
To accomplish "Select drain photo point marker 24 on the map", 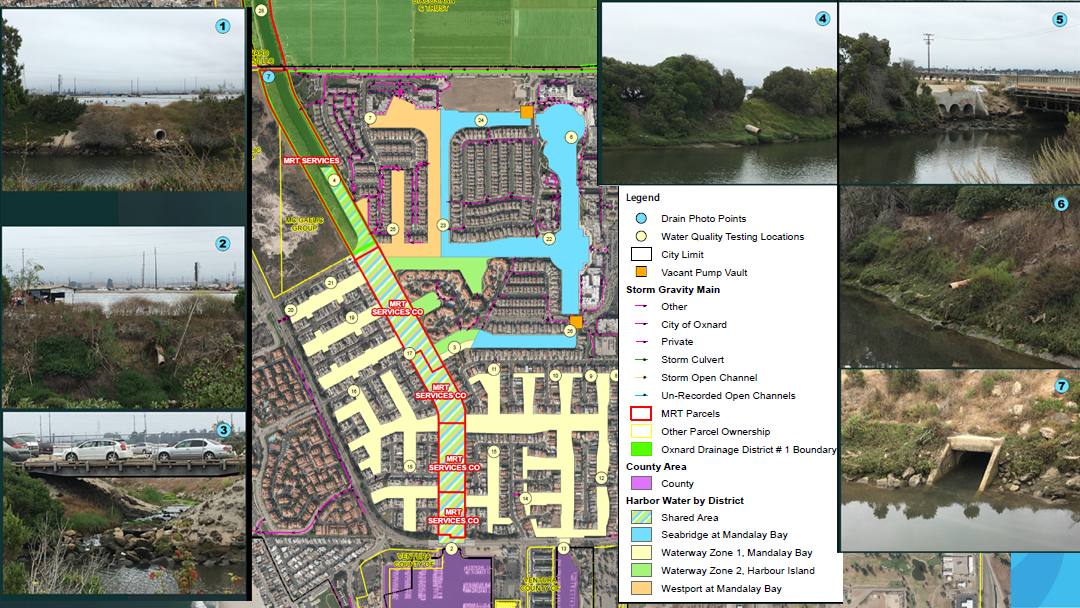I will [482, 118].
